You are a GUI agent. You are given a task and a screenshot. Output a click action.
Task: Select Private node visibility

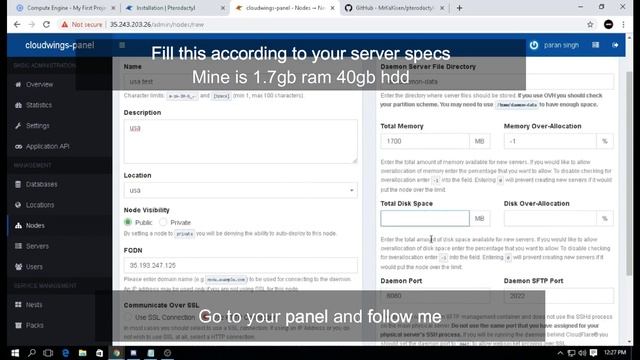(163, 222)
